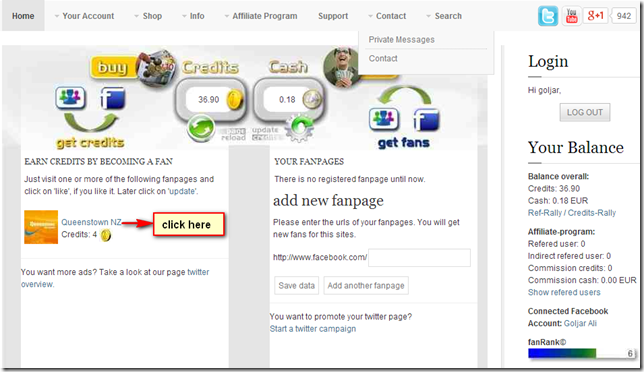The width and height of the screenshot is (644, 372).
Task: Click the fanRank progress bar
Action: 581,354
